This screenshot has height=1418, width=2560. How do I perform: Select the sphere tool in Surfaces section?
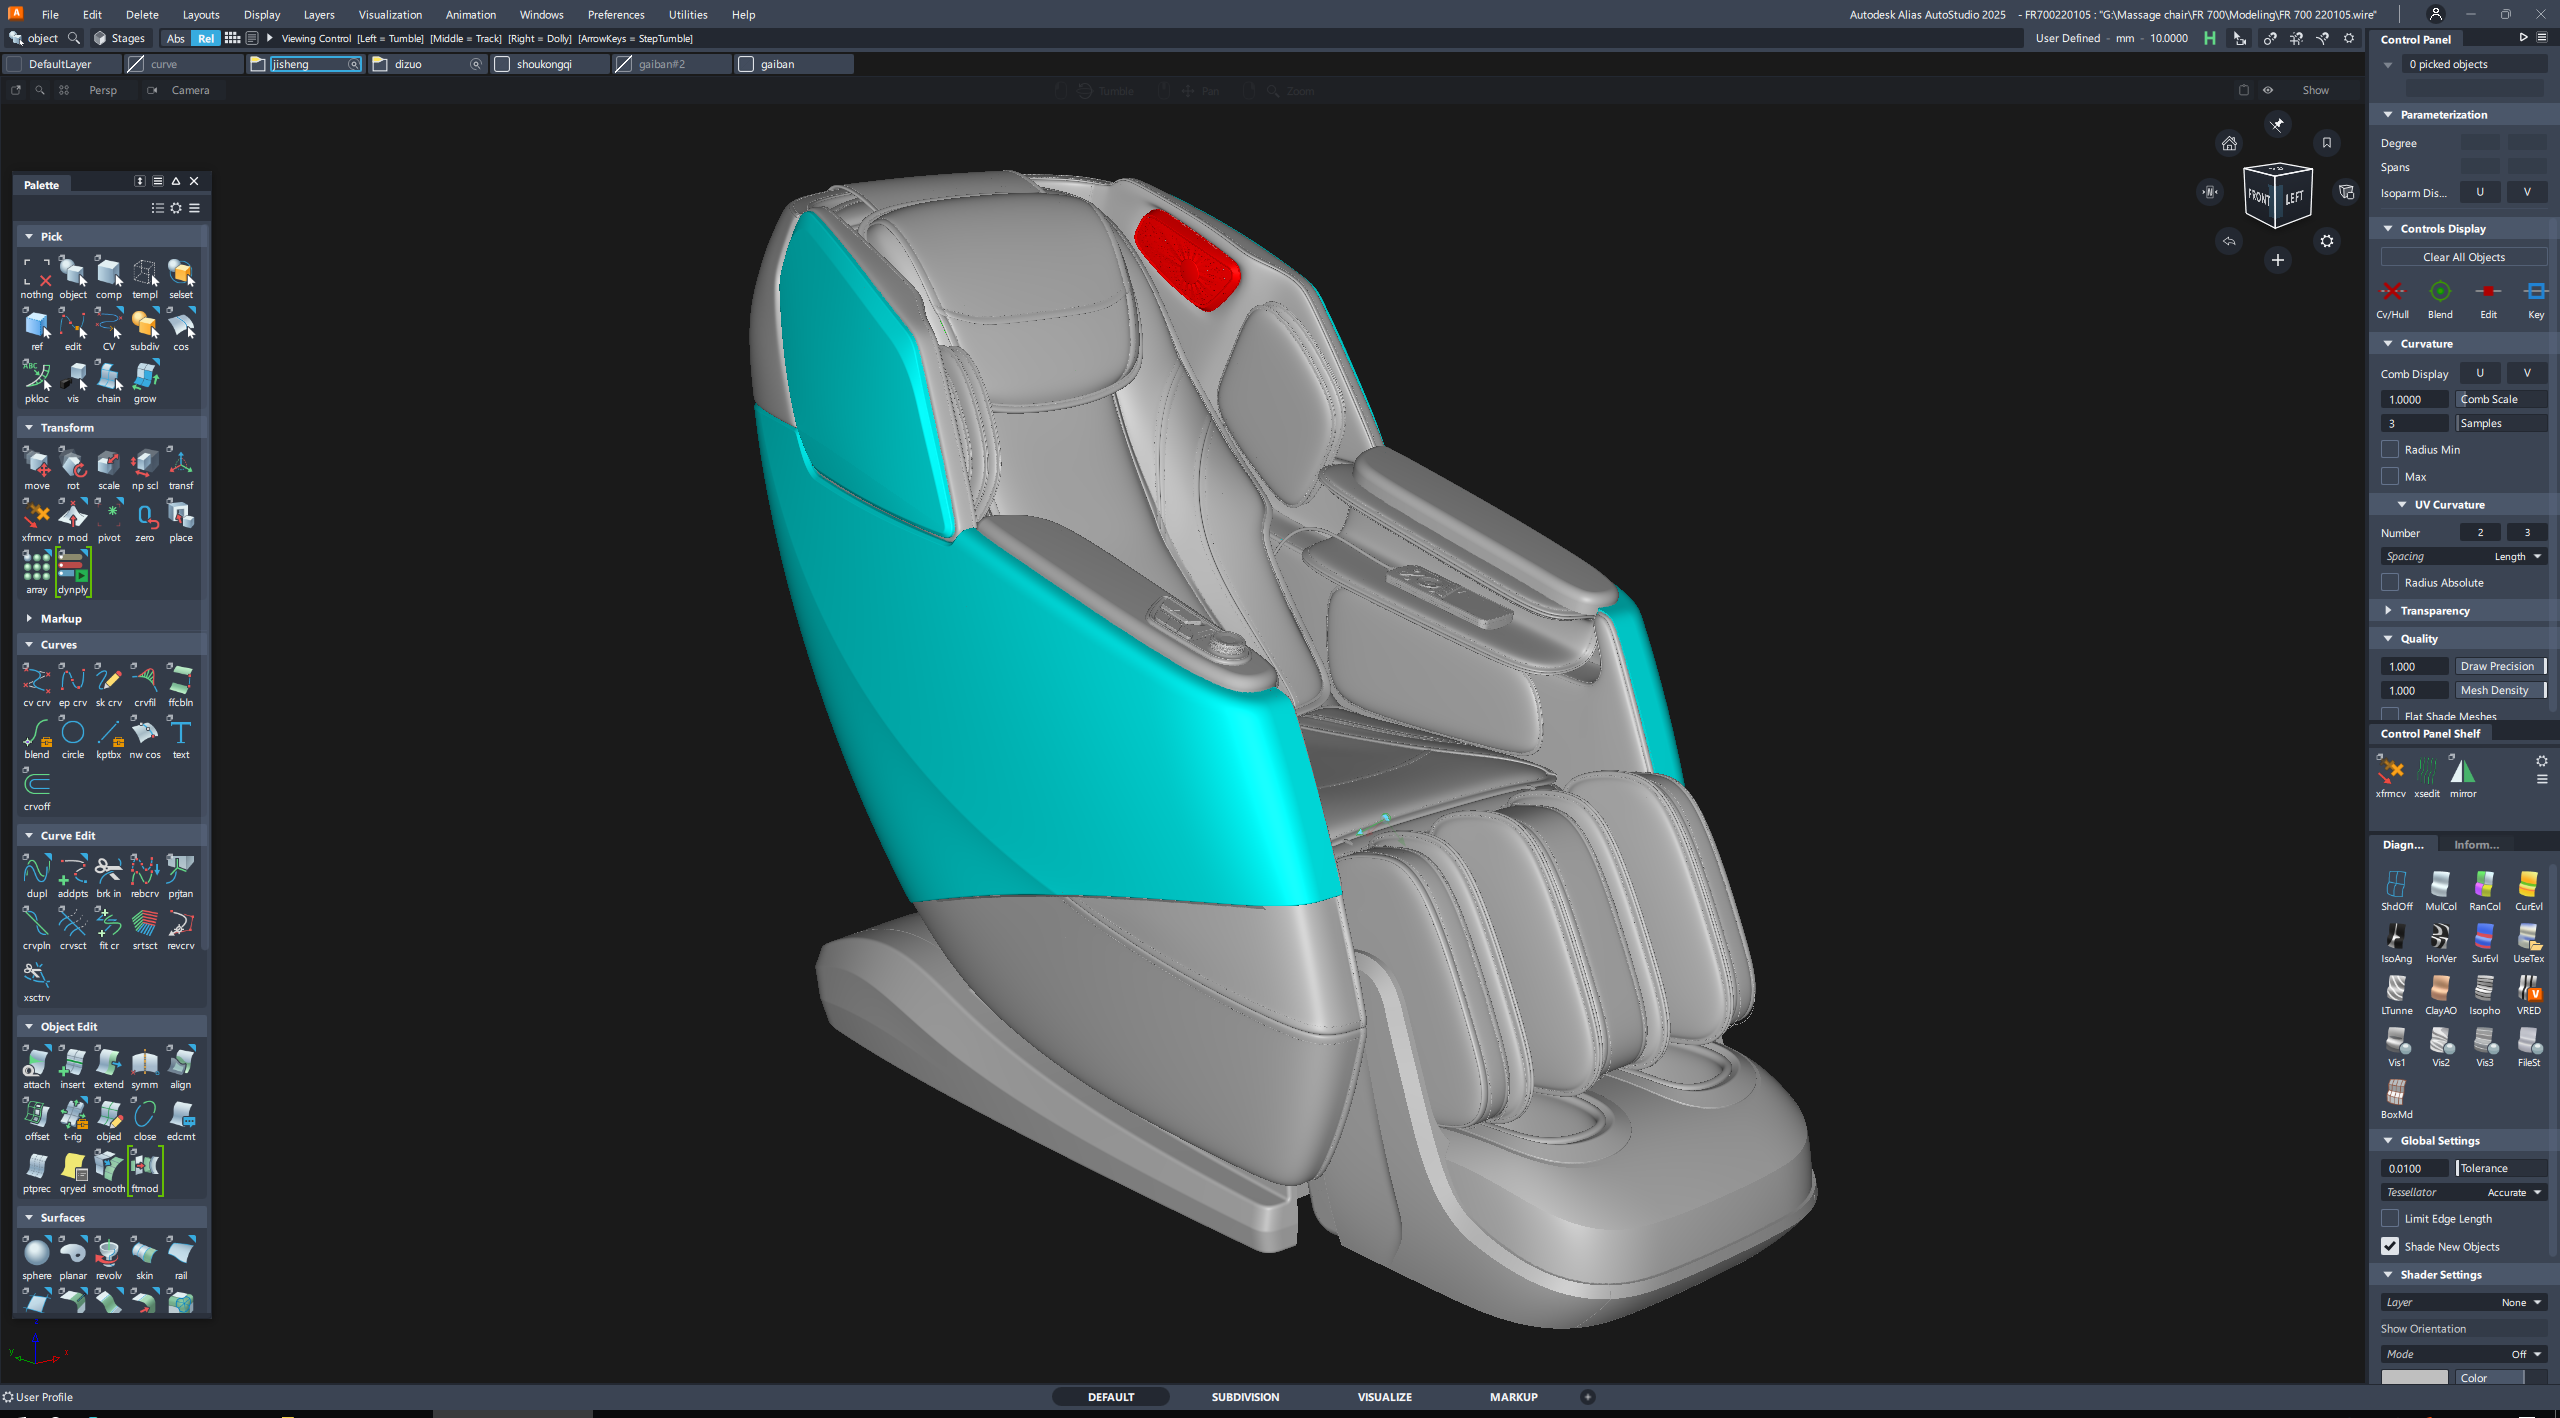point(36,1253)
